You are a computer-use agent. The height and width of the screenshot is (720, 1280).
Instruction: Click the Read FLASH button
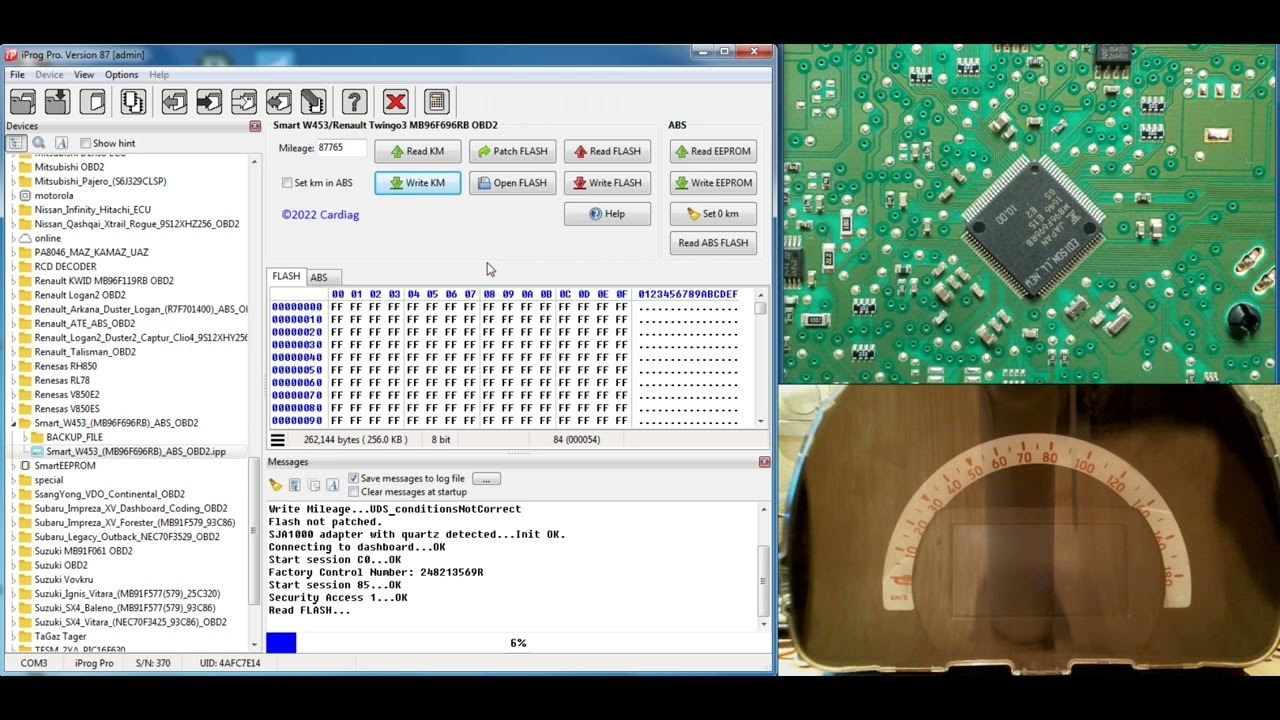coord(607,151)
